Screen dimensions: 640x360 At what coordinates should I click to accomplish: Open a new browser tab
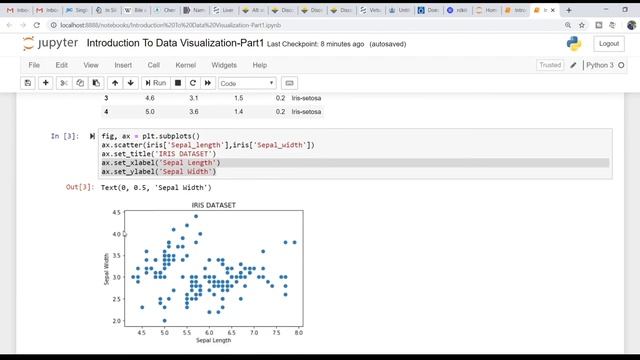pyautogui.click(x=569, y=10)
